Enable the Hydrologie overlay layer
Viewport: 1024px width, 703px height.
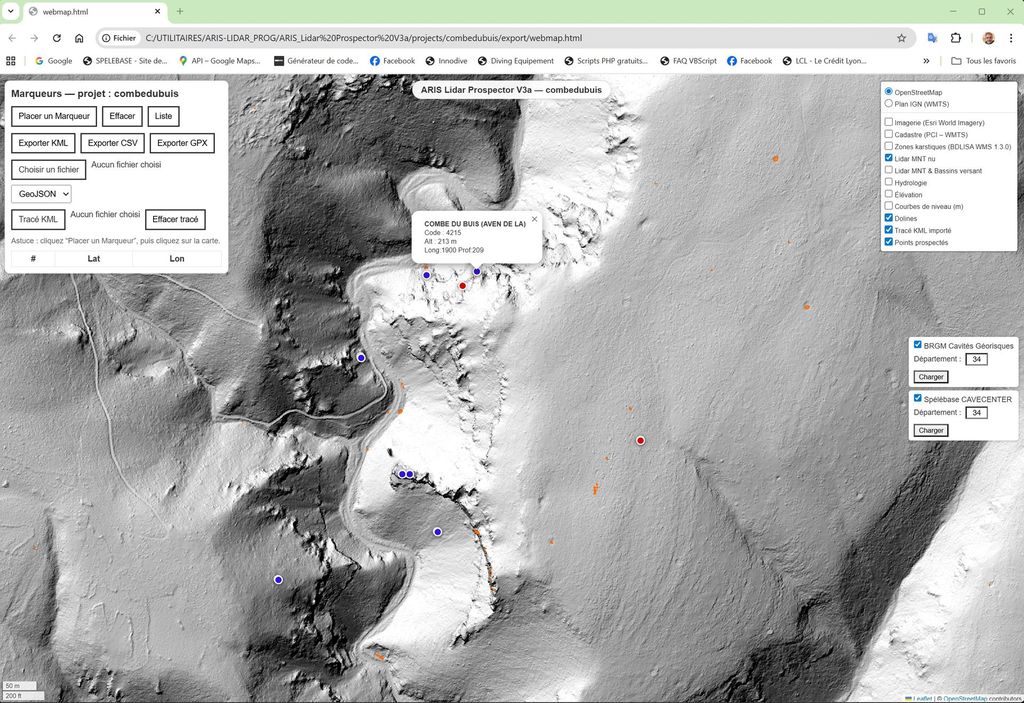(889, 182)
